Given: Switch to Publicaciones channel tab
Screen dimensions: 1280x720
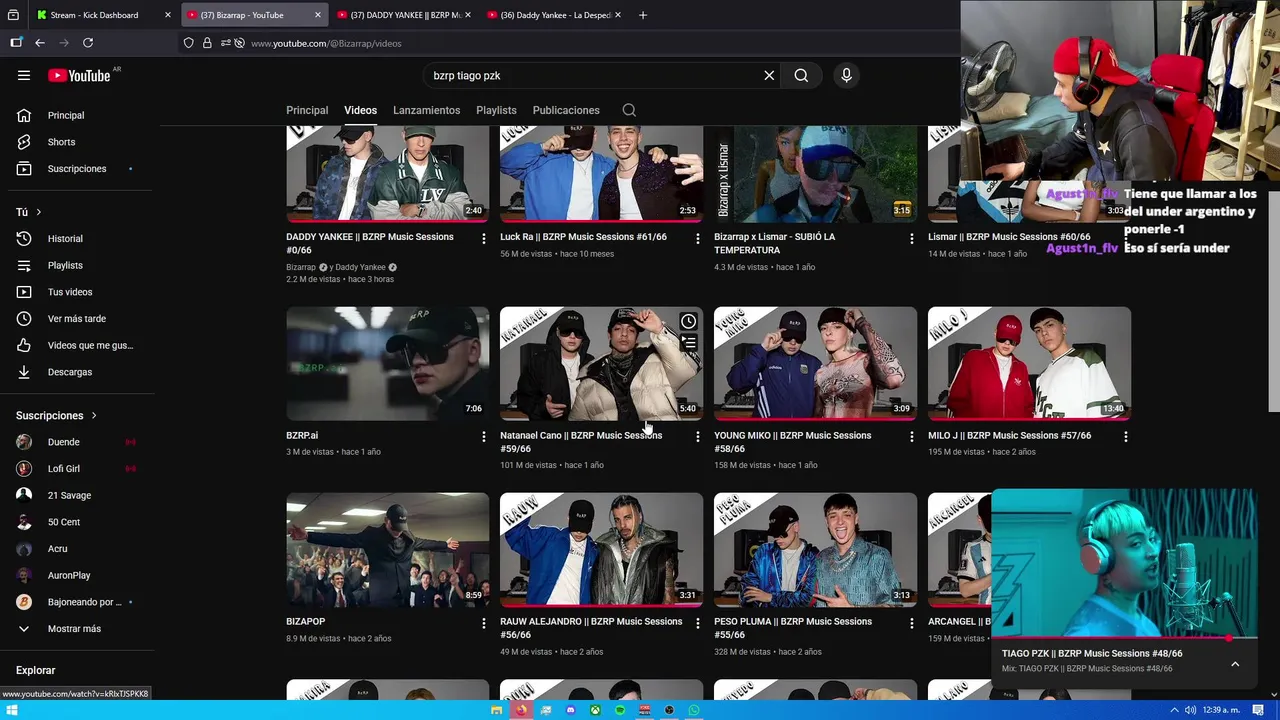Looking at the screenshot, I should 566,110.
